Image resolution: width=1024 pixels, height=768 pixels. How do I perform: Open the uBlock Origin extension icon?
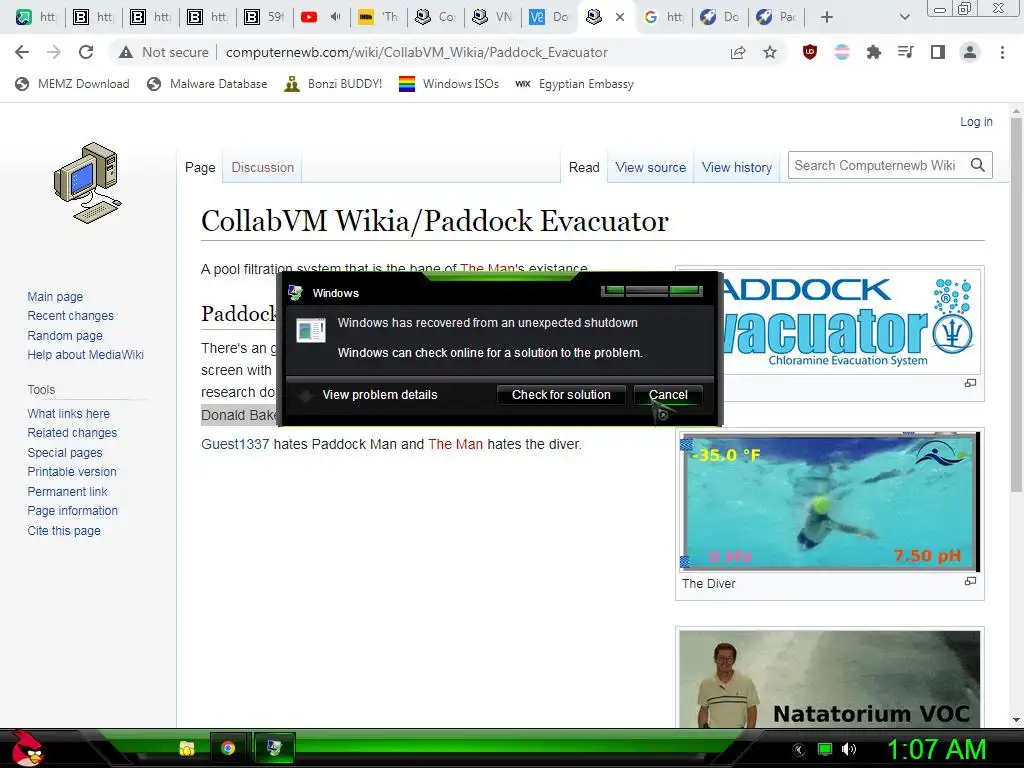click(810, 52)
